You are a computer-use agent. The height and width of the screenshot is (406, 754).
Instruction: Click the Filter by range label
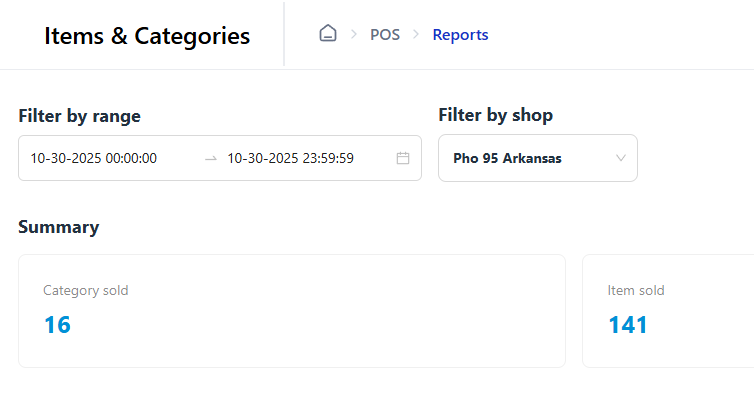click(80, 116)
